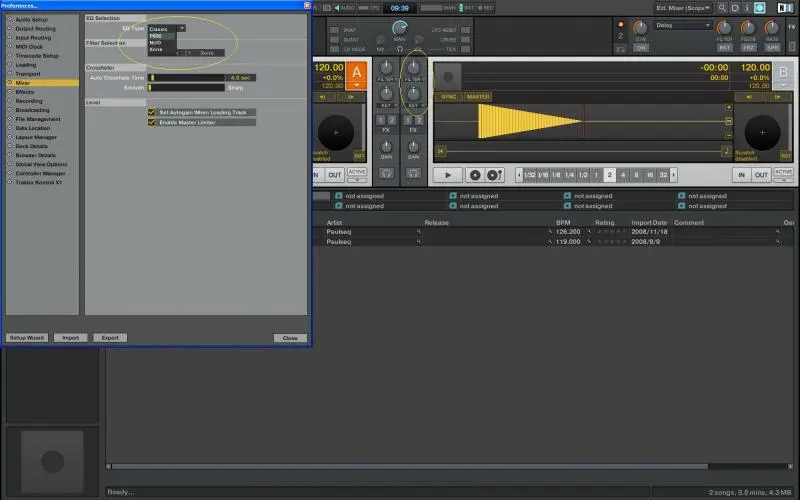Disable the Enable Master Limiter checkbox
Viewport: 800px width, 500px height.
pyautogui.click(x=152, y=122)
